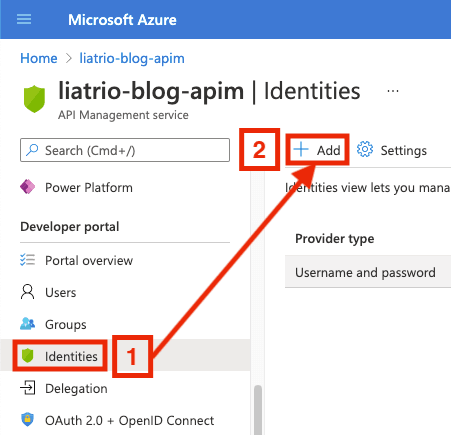The width and height of the screenshot is (451, 435).
Task: Click the Settings toolbar label
Action: coord(404,151)
